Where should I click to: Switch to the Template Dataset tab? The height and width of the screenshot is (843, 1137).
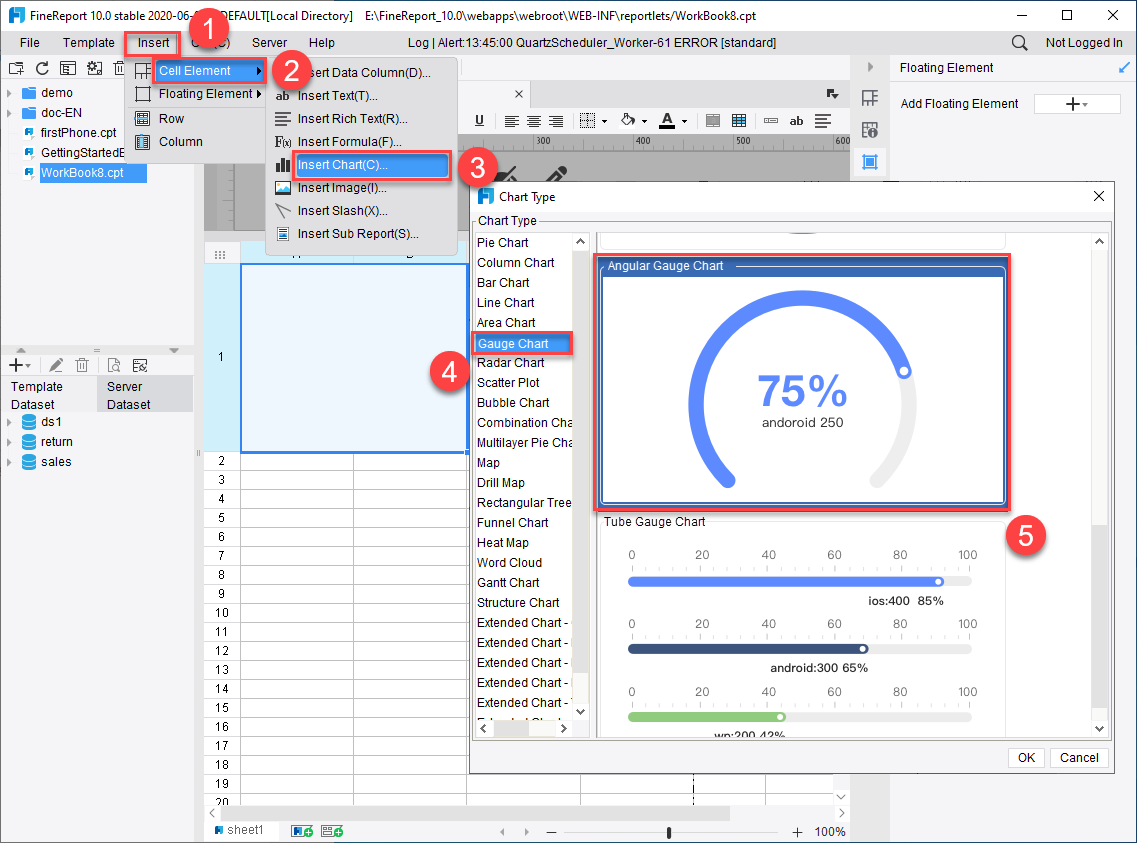pyautogui.click(x=49, y=395)
